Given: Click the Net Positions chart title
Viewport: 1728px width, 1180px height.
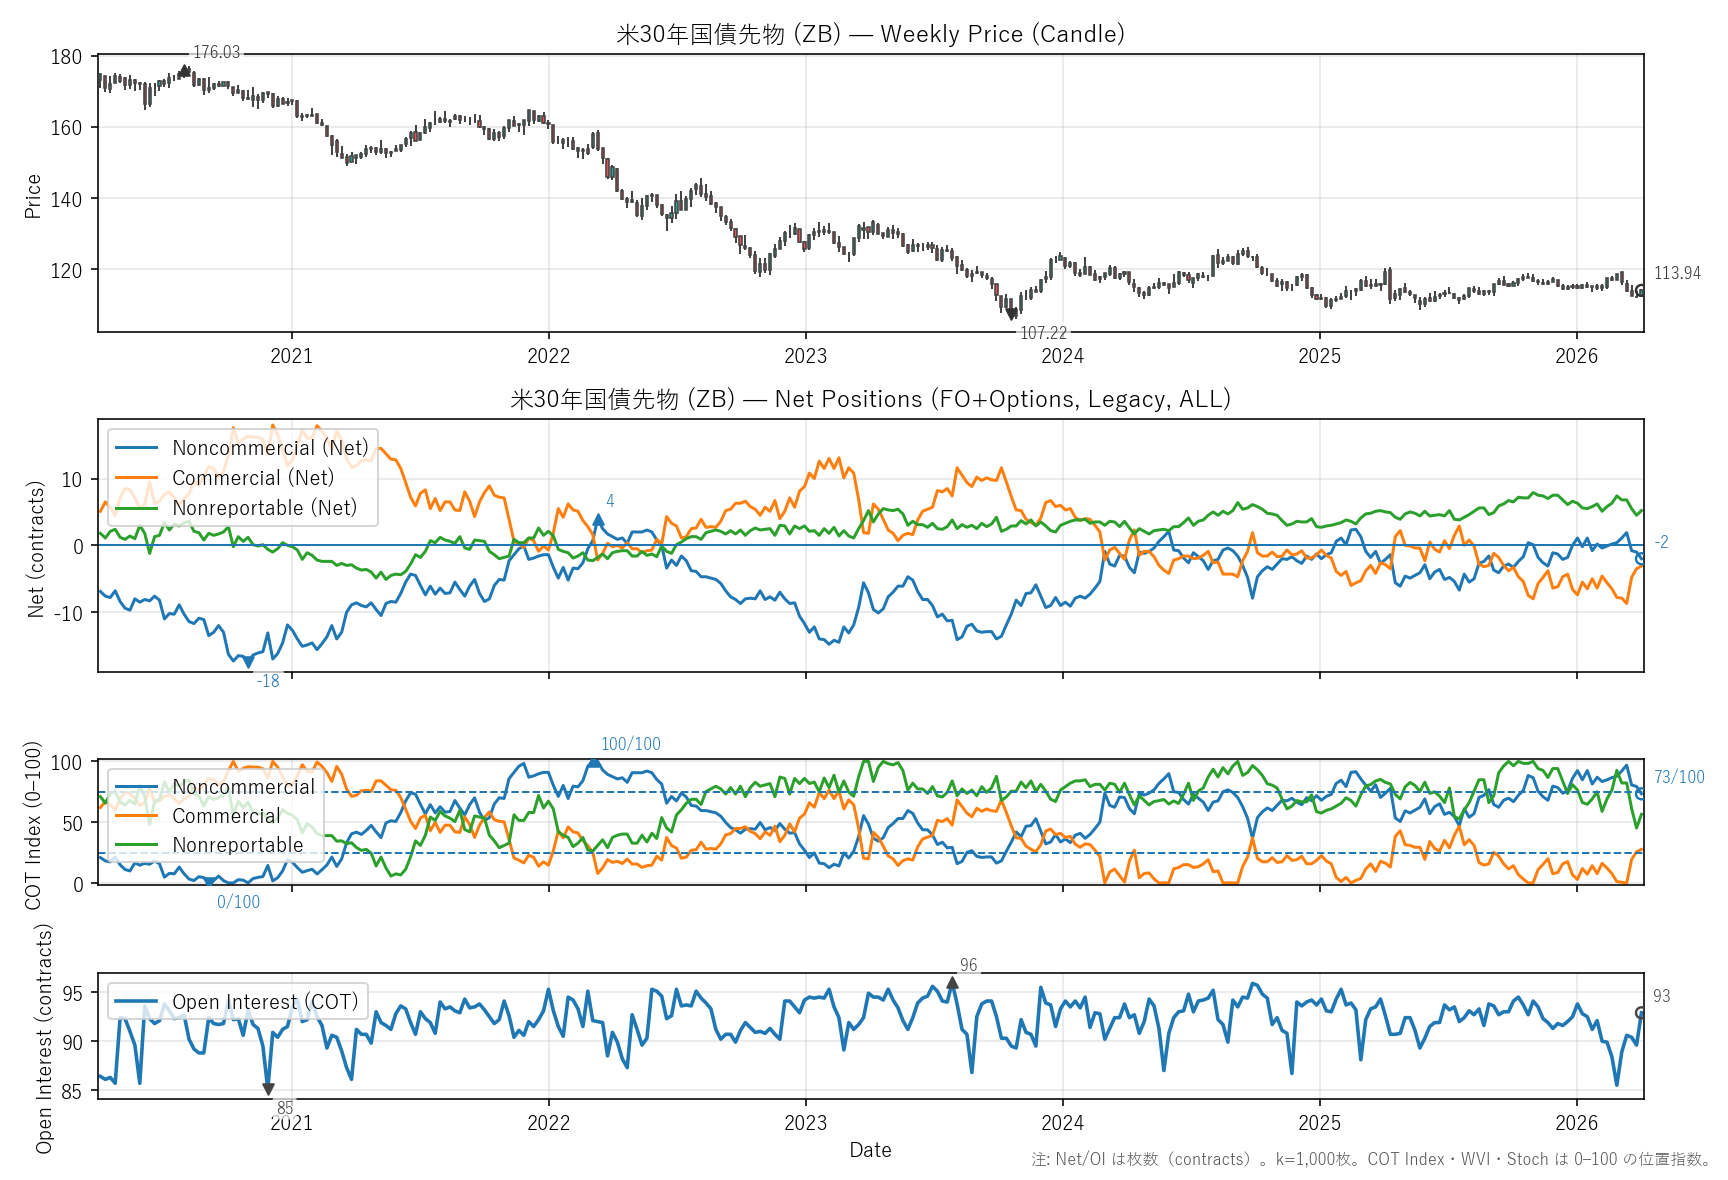Looking at the screenshot, I should [870, 399].
